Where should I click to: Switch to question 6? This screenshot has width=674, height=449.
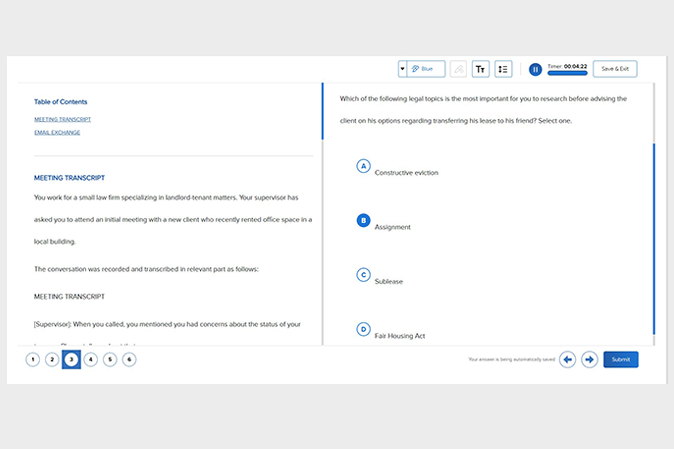tap(129, 359)
